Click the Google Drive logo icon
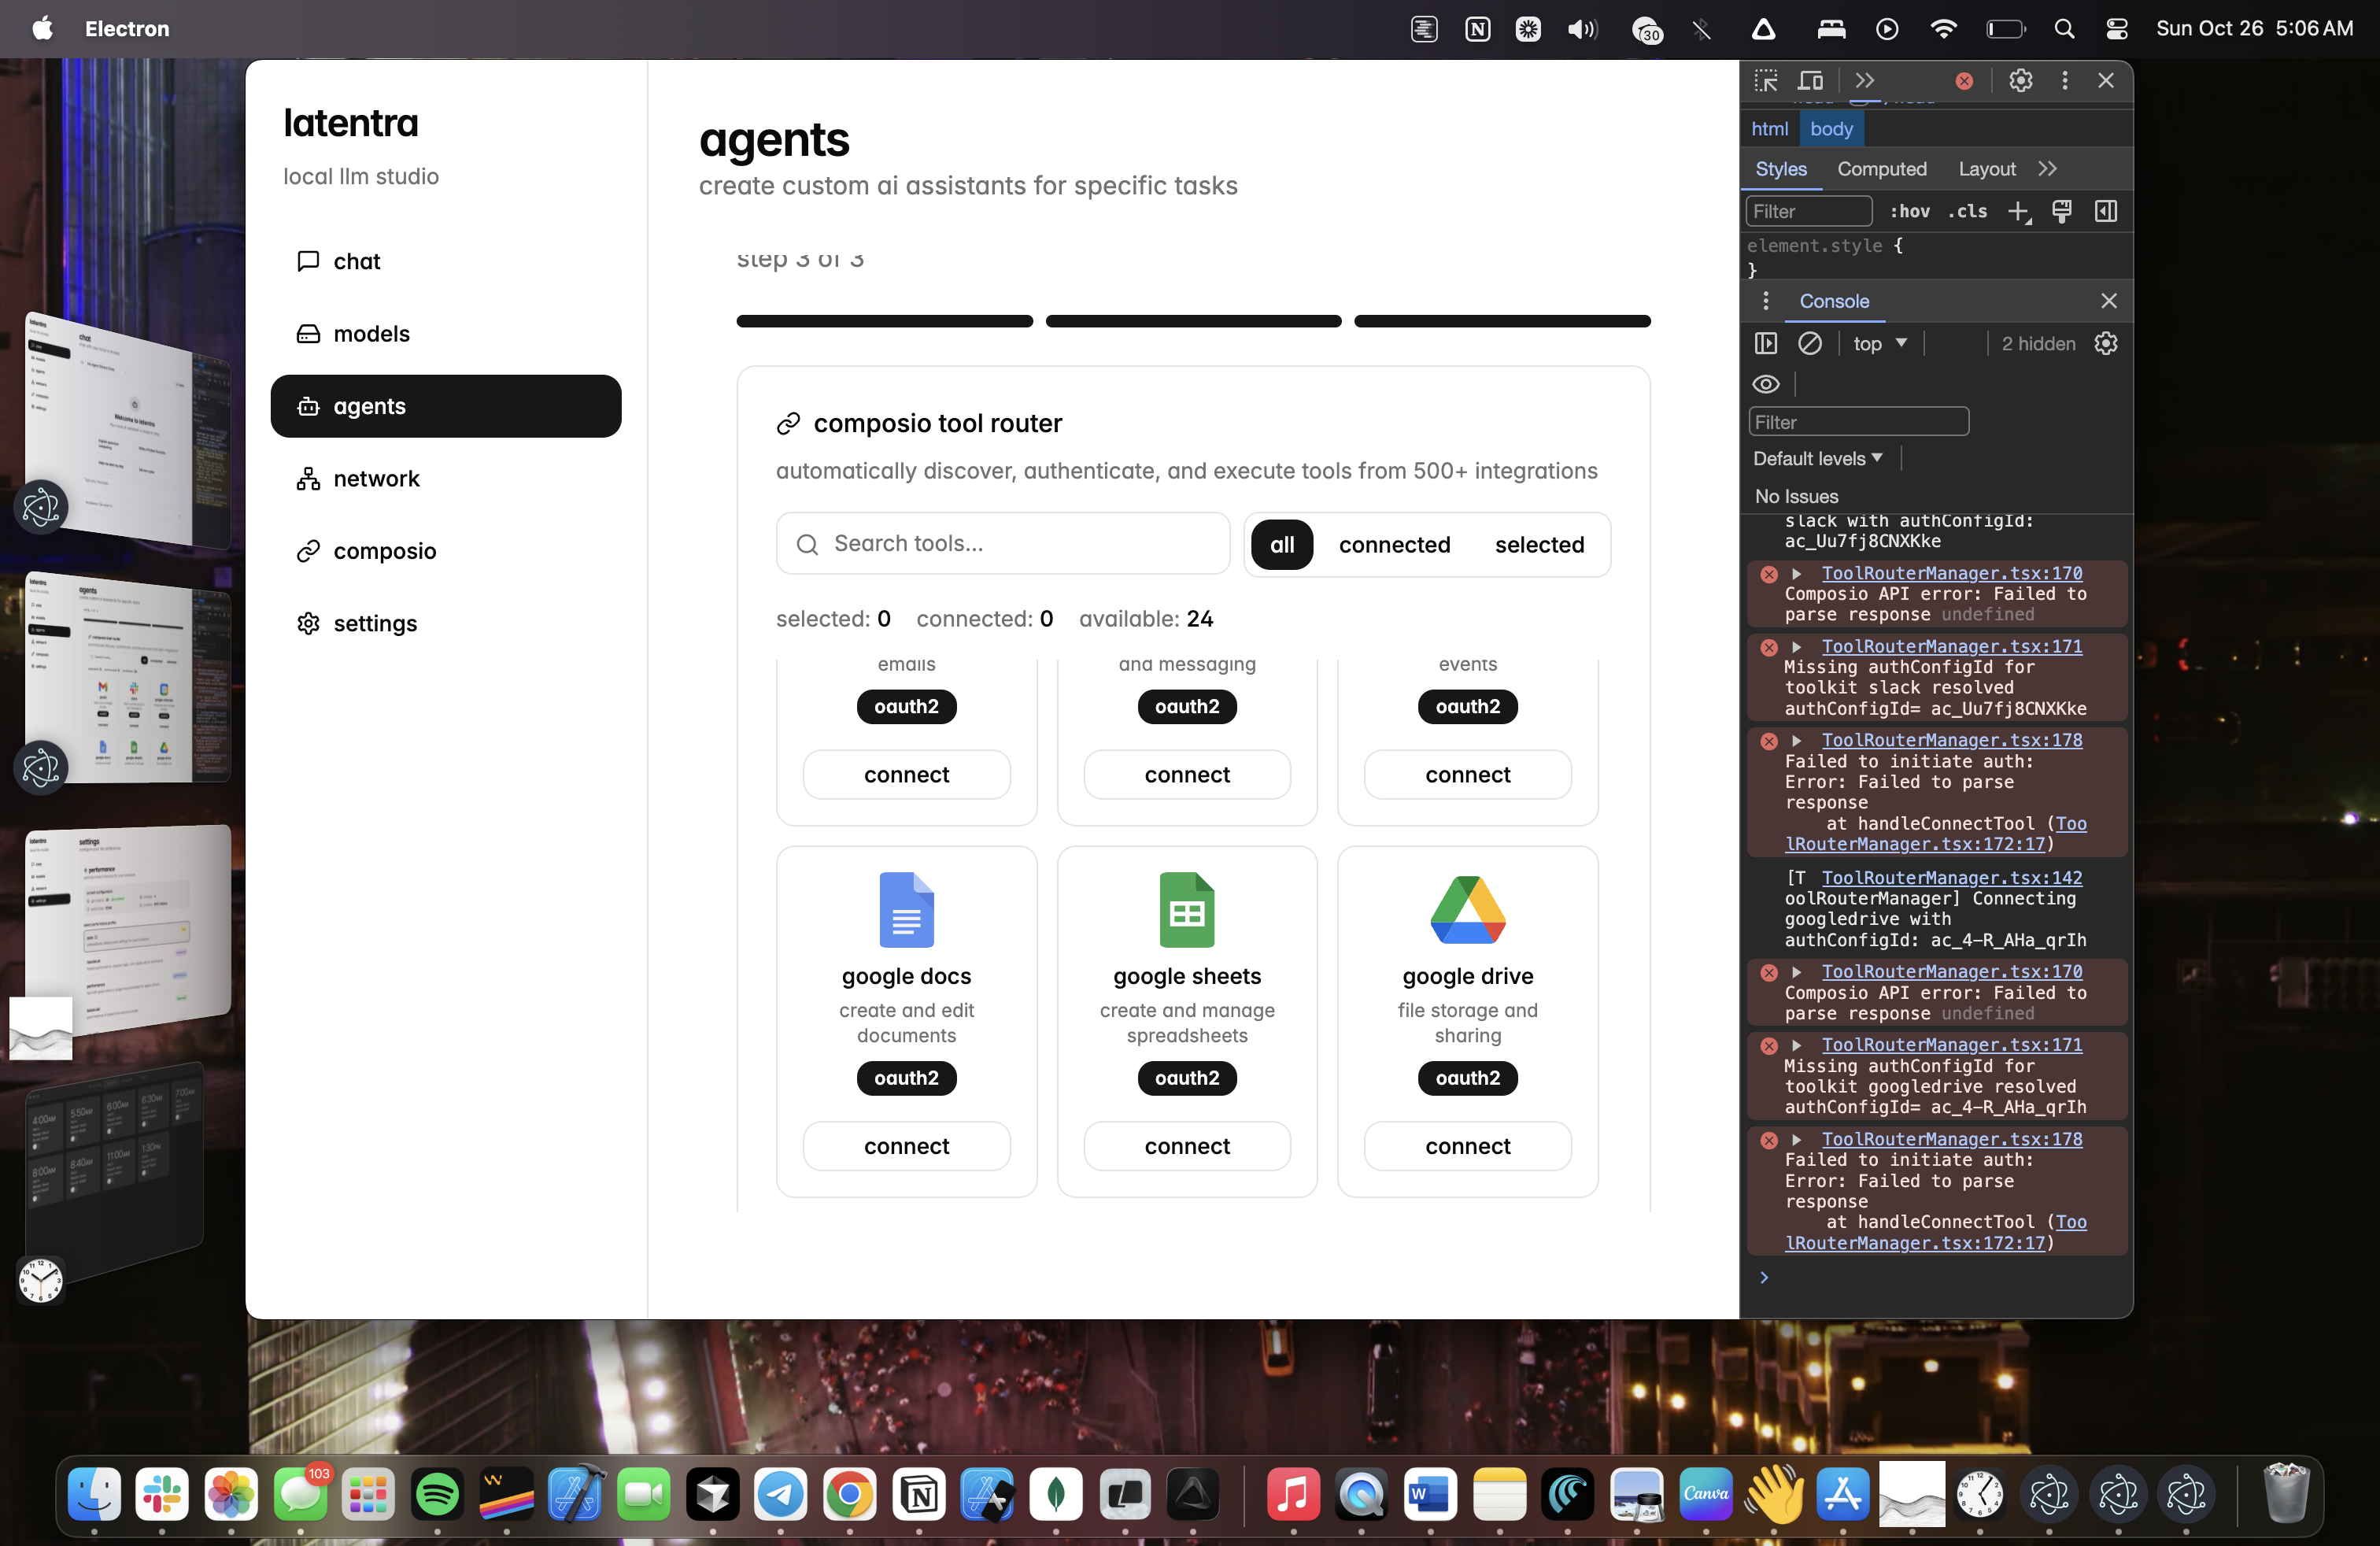The image size is (2380, 1546). [x=1467, y=910]
